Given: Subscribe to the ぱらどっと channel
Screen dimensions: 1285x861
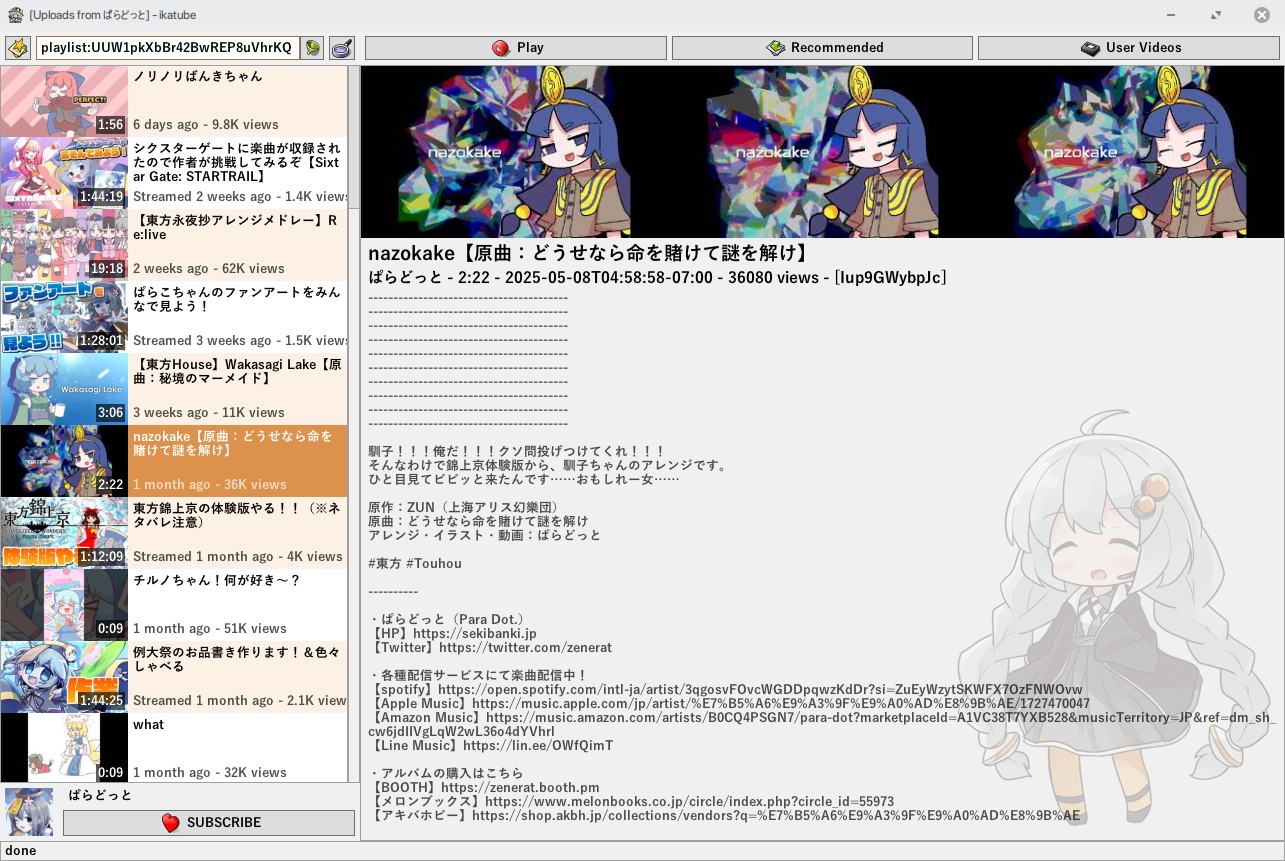Looking at the screenshot, I should click(x=209, y=823).
